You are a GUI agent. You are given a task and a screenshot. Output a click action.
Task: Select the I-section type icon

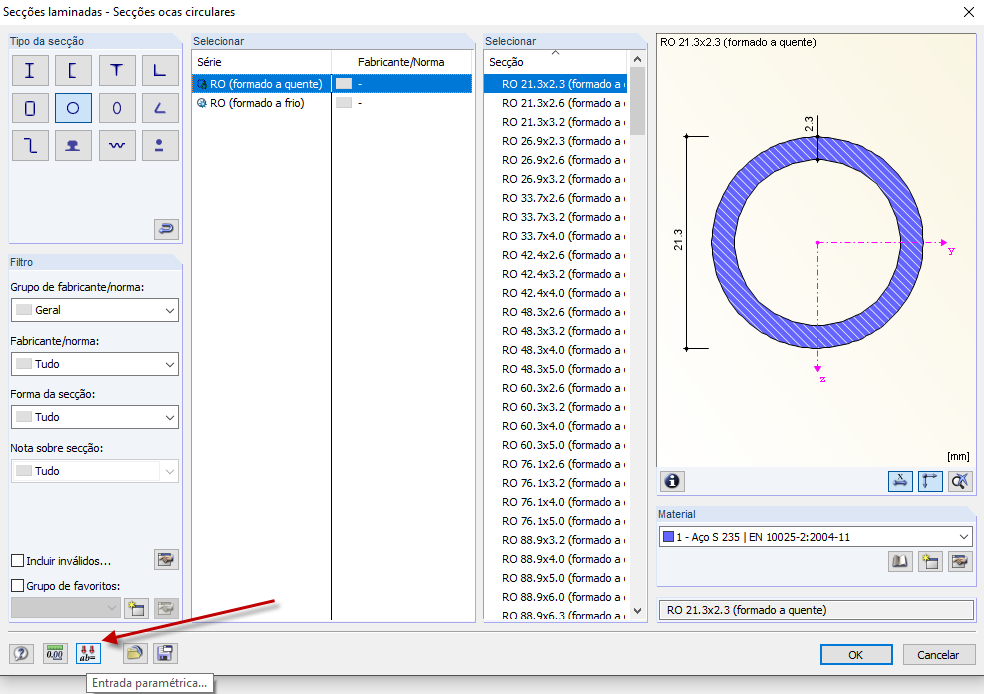coord(30,70)
